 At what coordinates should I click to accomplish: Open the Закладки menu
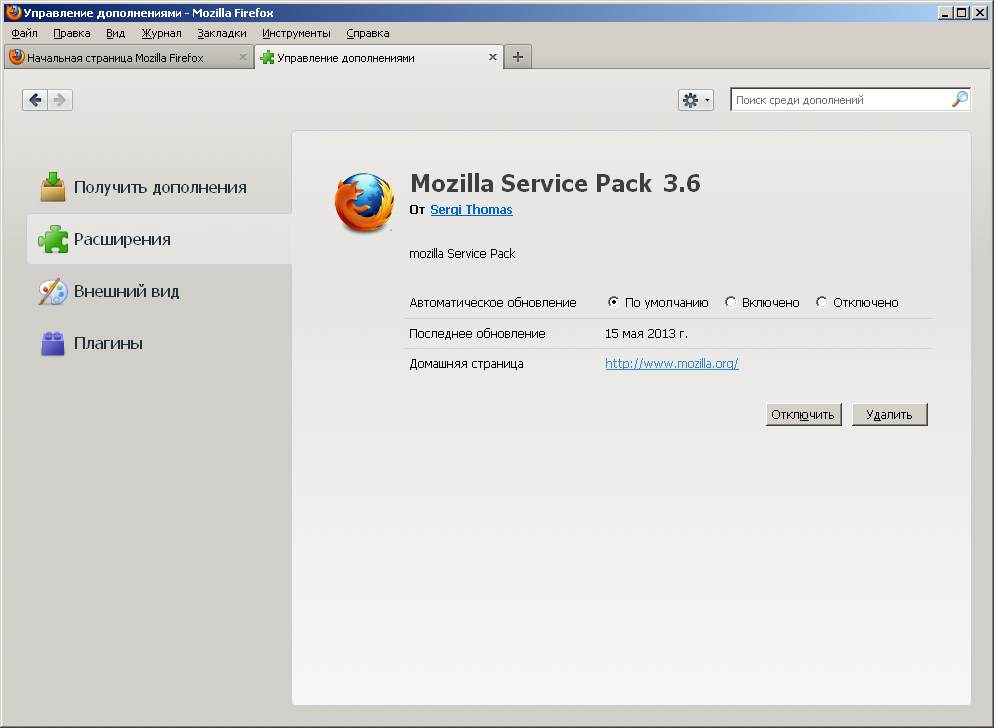(x=222, y=33)
